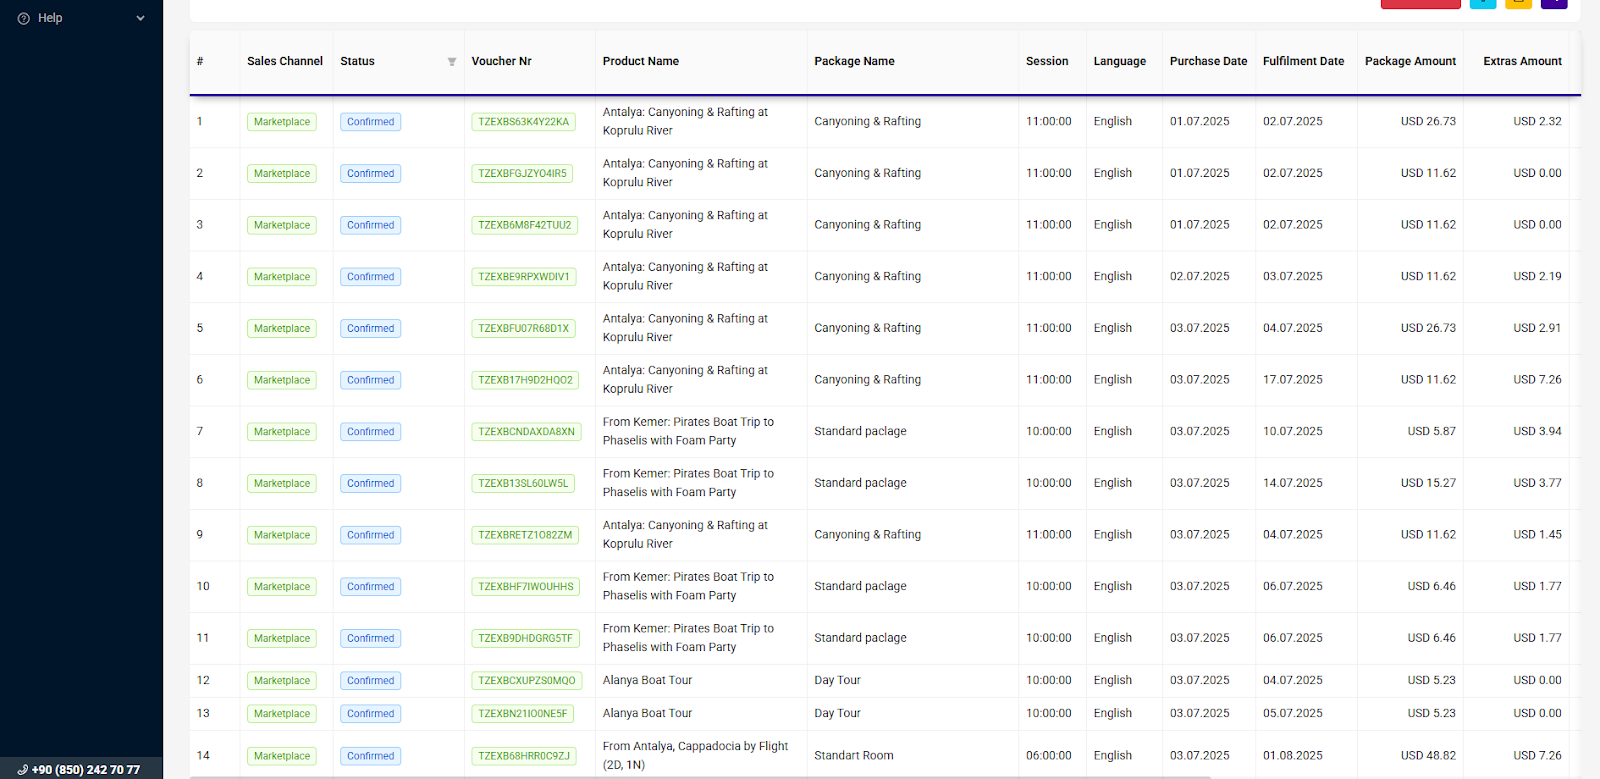Click the Marketplace badge in row 2
Screen dimensions: 1600x779
tap(282, 174)
